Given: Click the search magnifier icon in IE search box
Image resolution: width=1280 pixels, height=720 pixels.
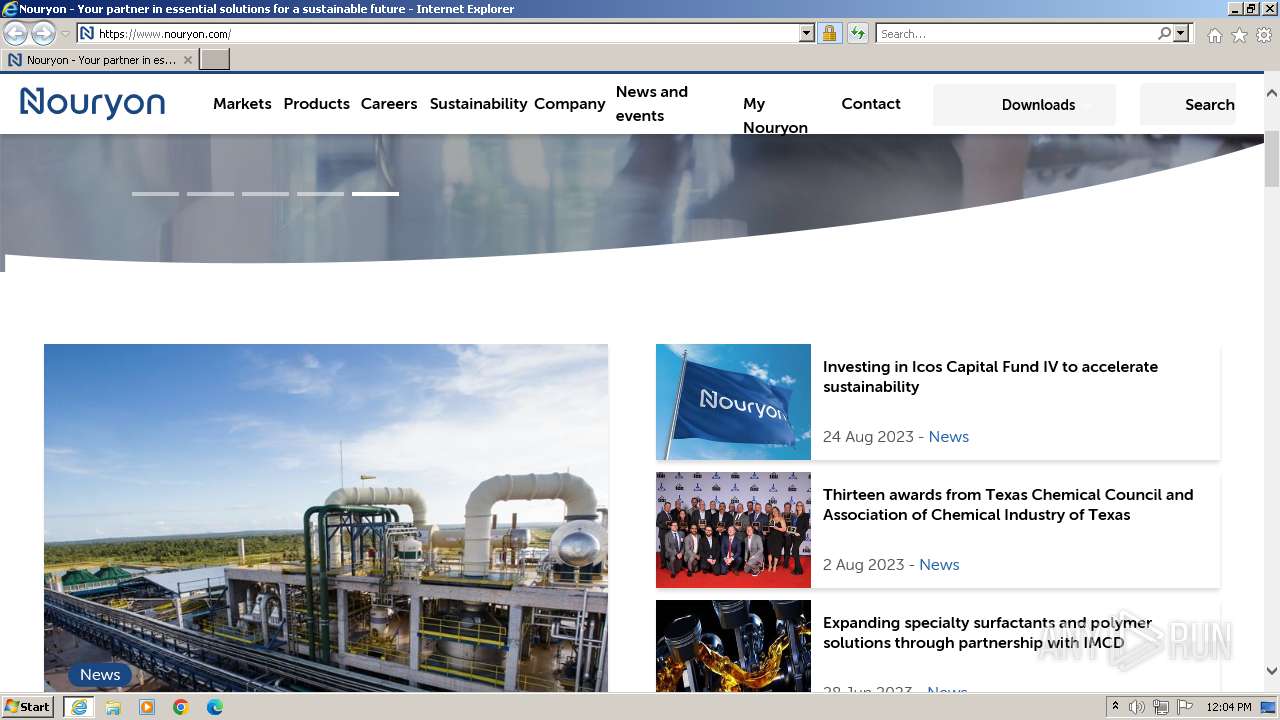Looking at the screenshot, I should point(1165,34).
